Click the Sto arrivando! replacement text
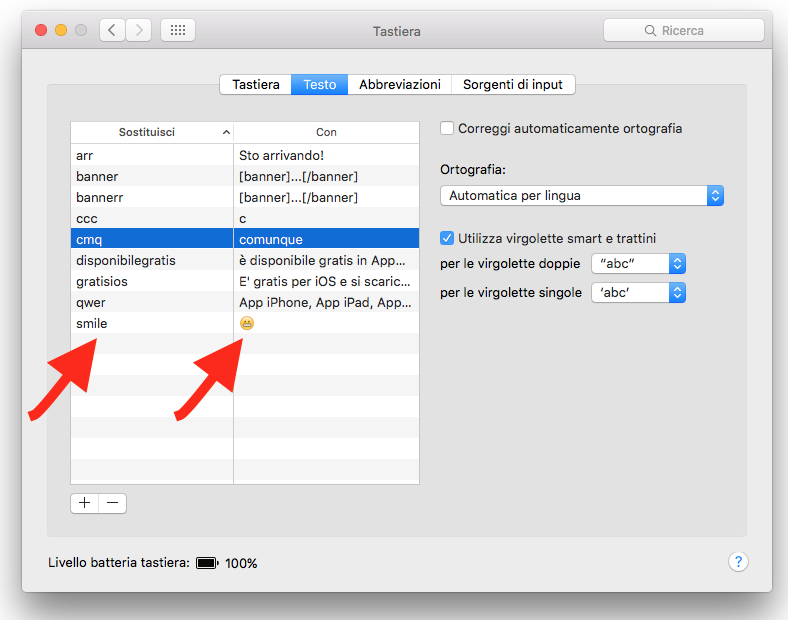 (x=281, y=155)
